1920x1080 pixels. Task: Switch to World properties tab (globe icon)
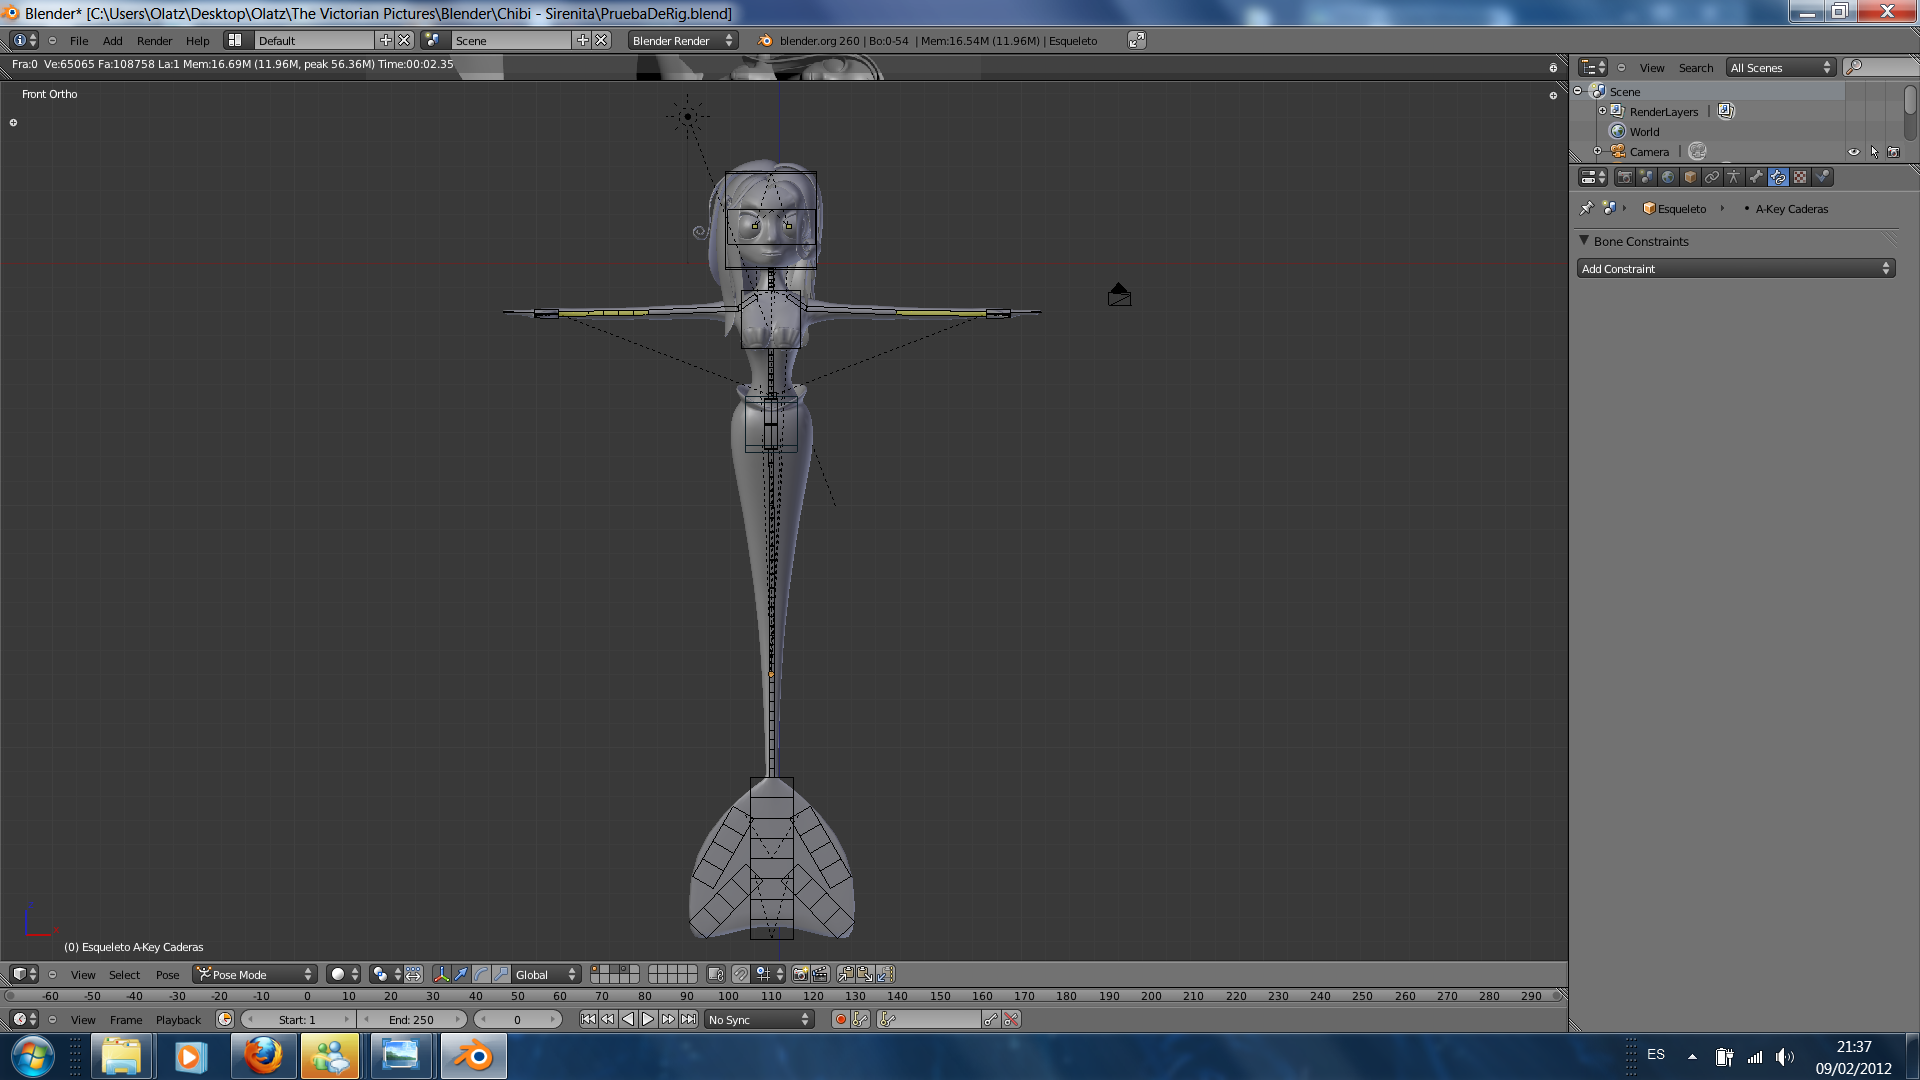click(1668, 177)
